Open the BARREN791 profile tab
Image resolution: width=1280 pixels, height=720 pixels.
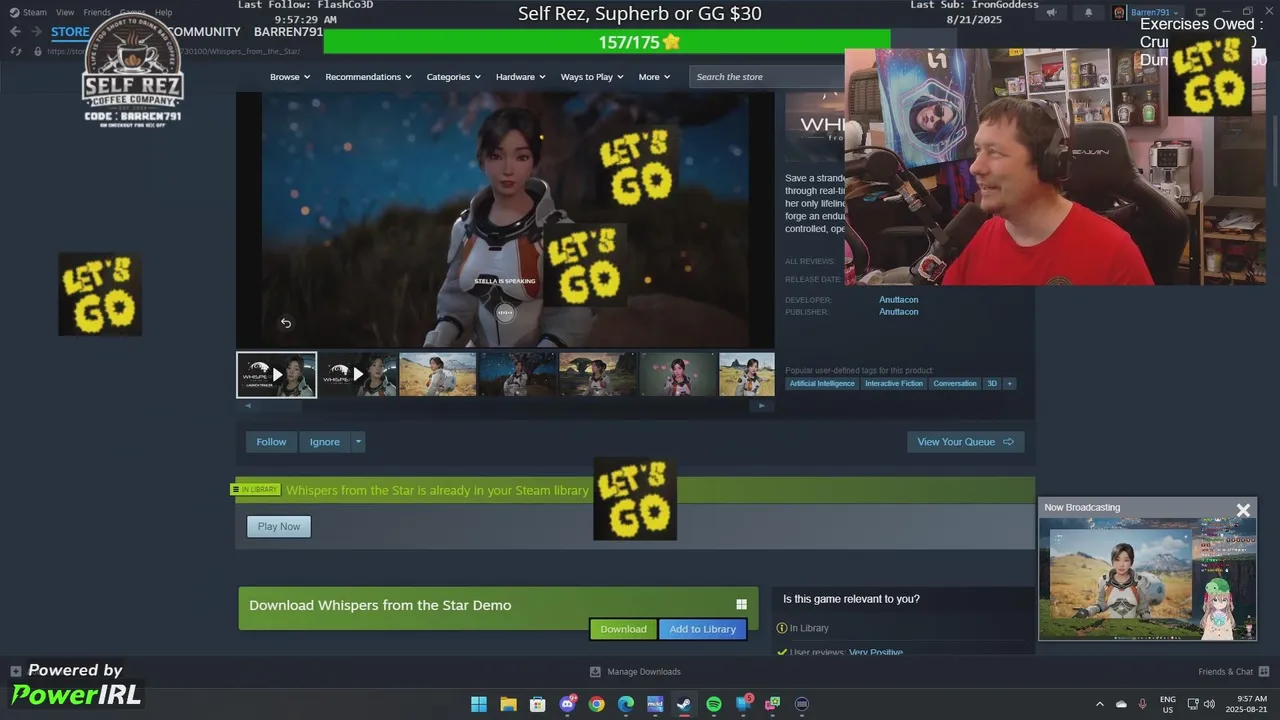coord(288,31)
